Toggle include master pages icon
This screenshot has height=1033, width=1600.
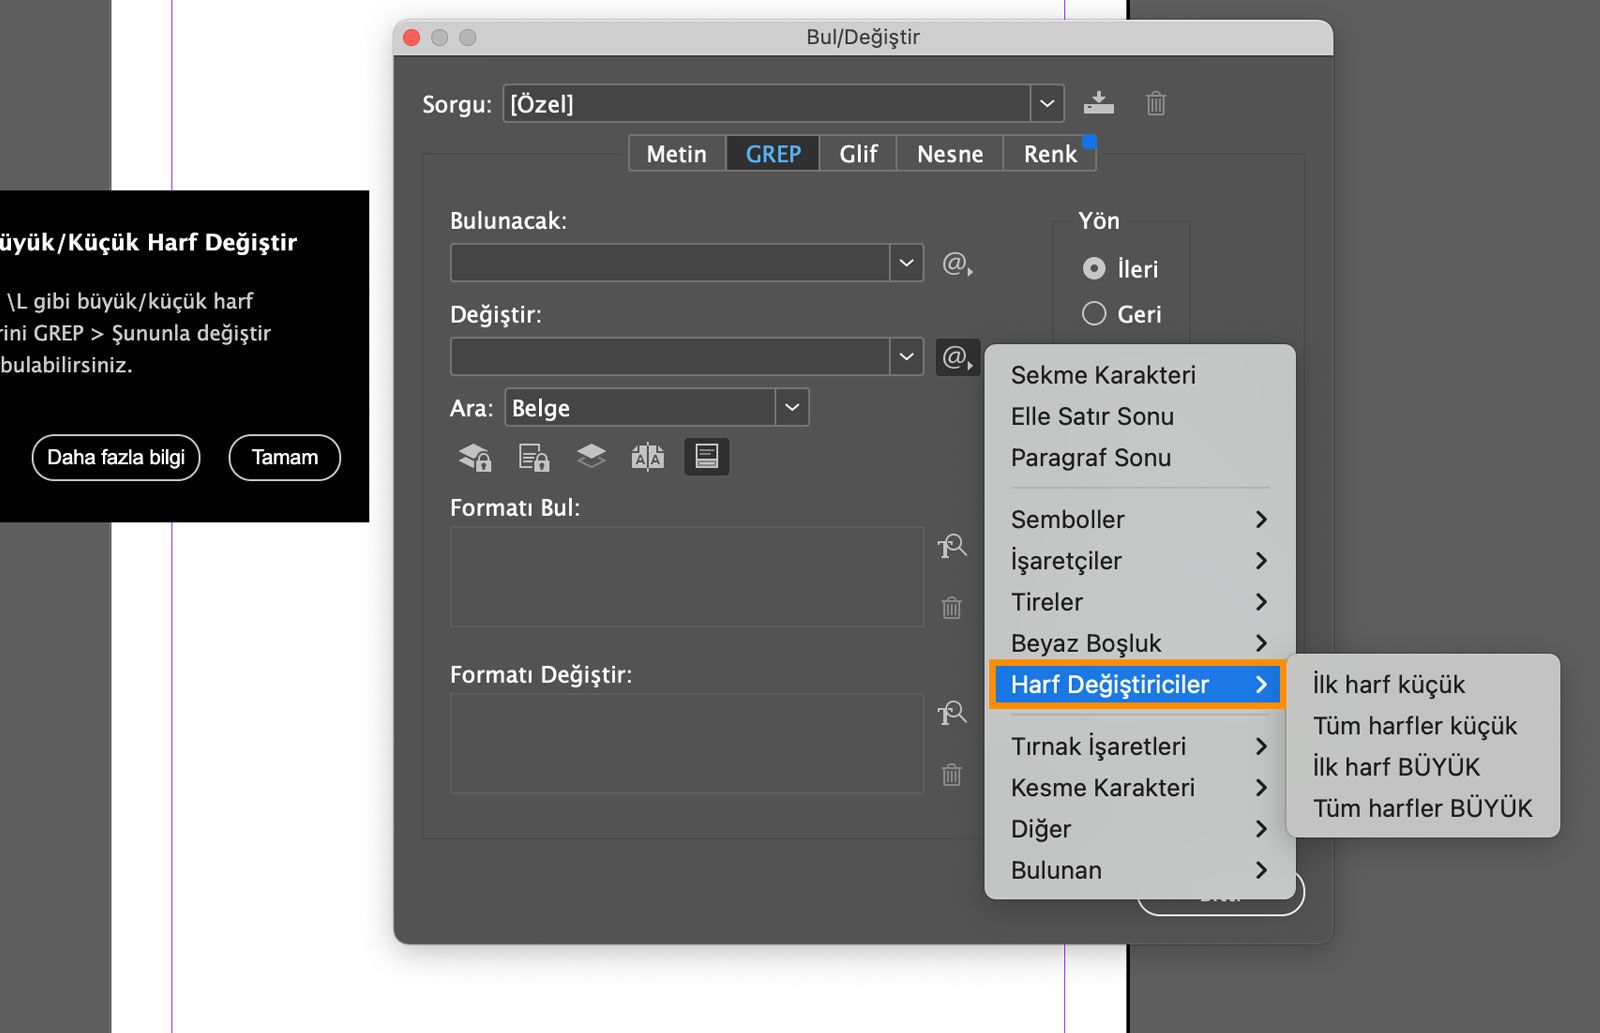(x=648, y=457)
